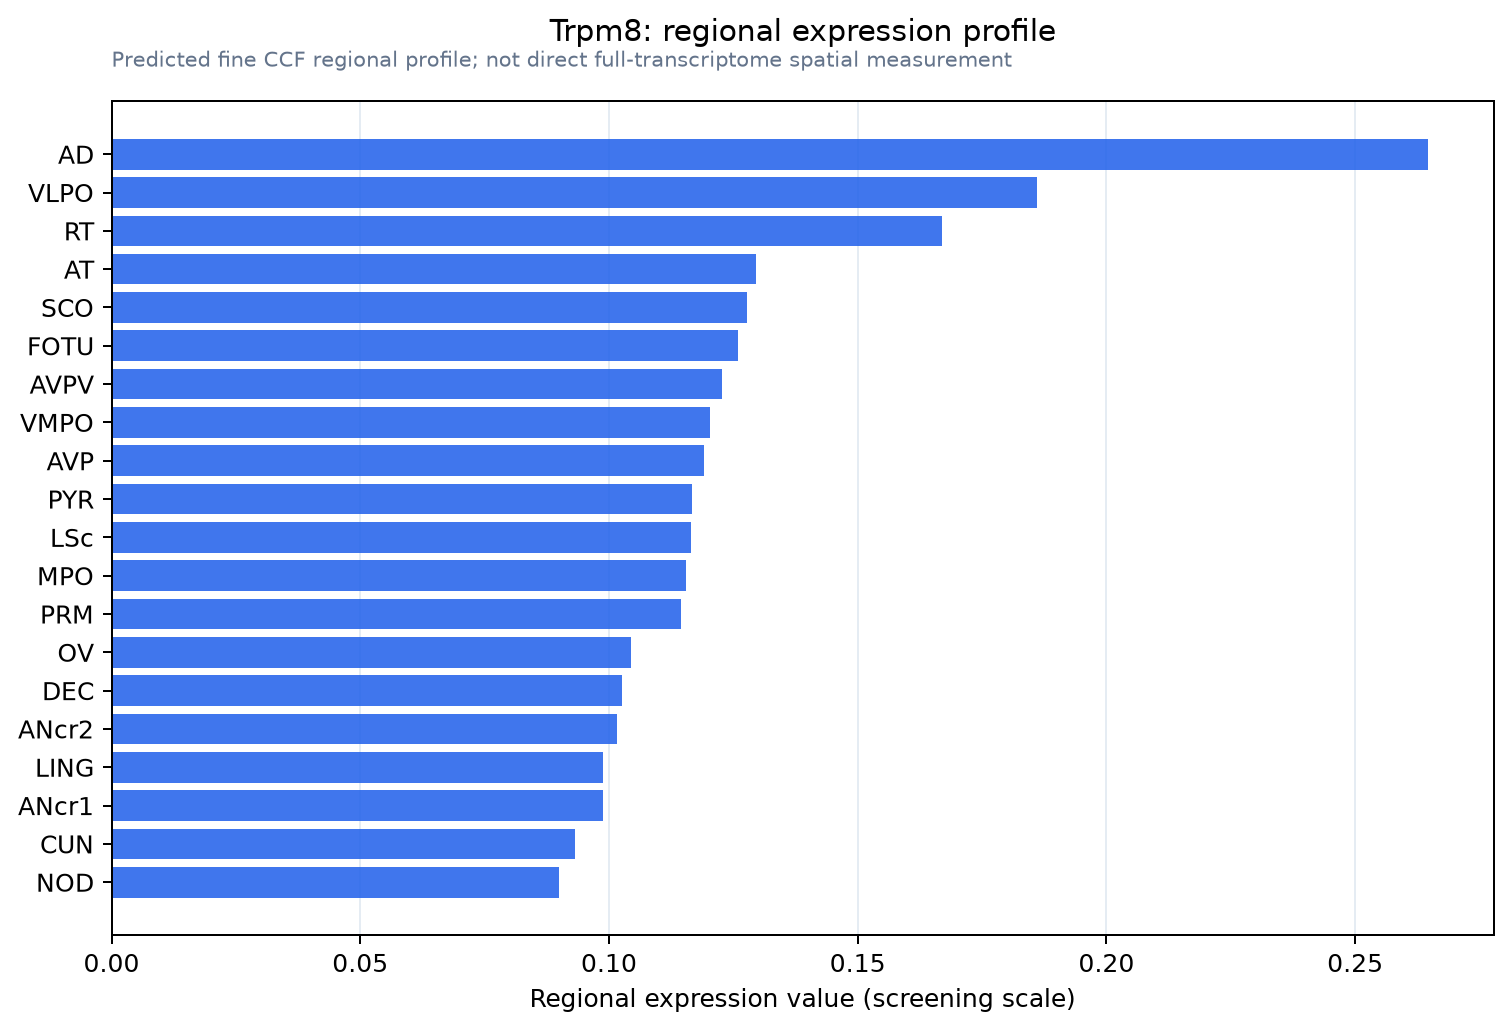Viewport: 1512px width, 1031px height.
Task: Click the ANcr2 region label
Action: point(56,730)
